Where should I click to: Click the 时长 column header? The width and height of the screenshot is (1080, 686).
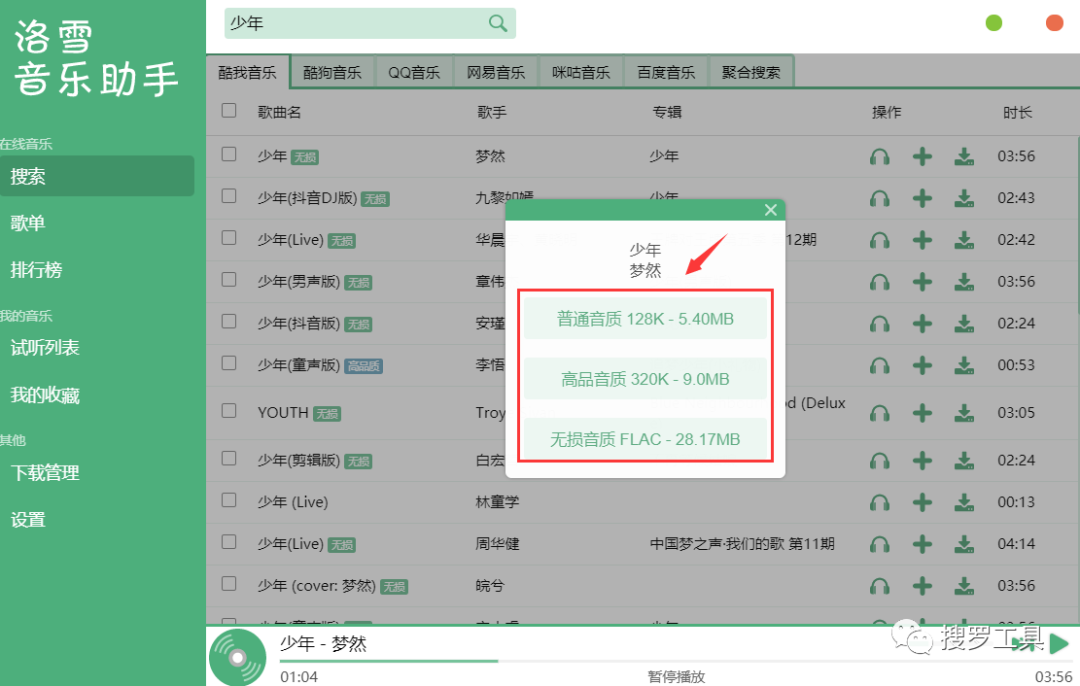tap(1017, 112)
